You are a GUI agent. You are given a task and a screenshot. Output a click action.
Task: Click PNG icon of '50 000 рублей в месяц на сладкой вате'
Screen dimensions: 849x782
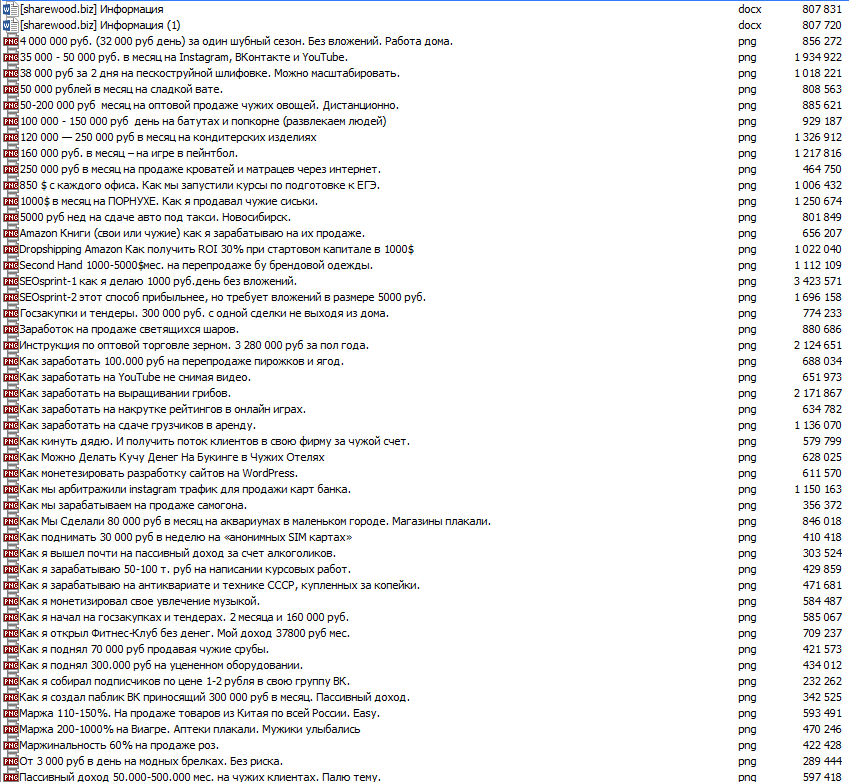click(10, 89)
